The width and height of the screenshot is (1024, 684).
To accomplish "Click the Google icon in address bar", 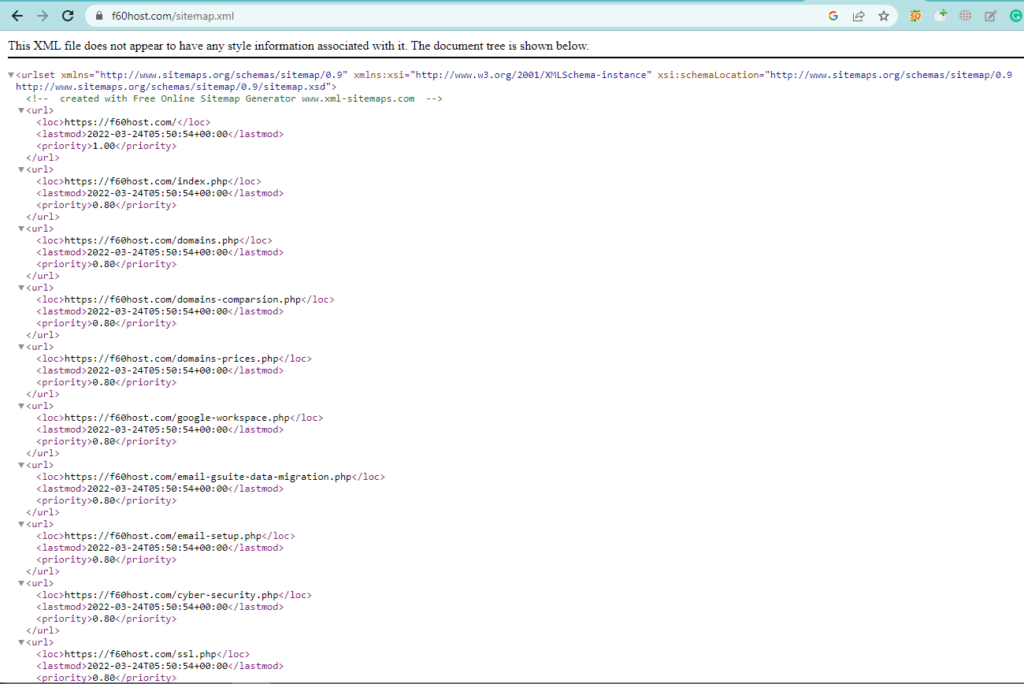I will [x=833, y=16].
